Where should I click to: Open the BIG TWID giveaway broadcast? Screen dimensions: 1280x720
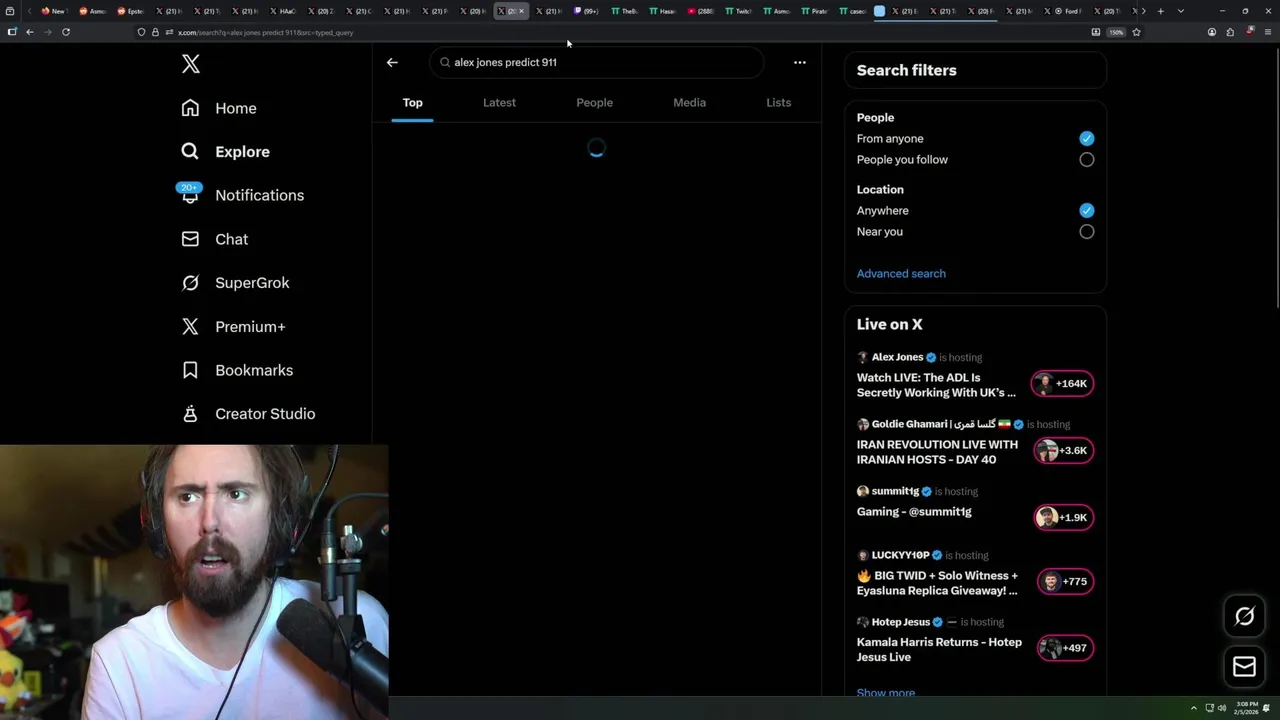click(937, 583)
